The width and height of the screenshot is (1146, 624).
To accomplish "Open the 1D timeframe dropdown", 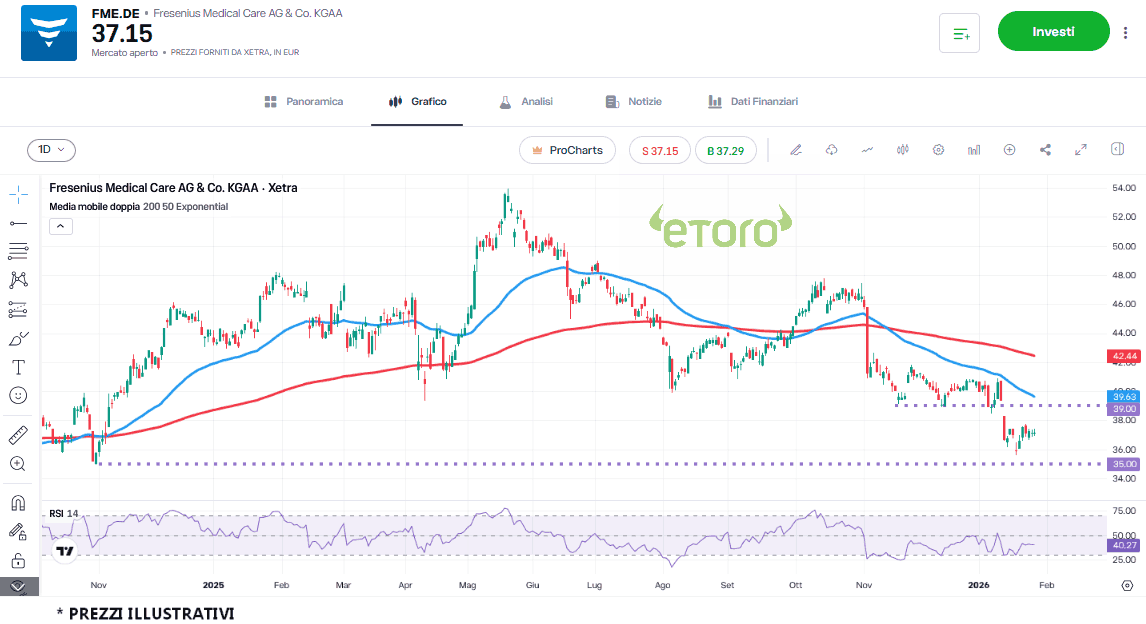I will (51, 150).
